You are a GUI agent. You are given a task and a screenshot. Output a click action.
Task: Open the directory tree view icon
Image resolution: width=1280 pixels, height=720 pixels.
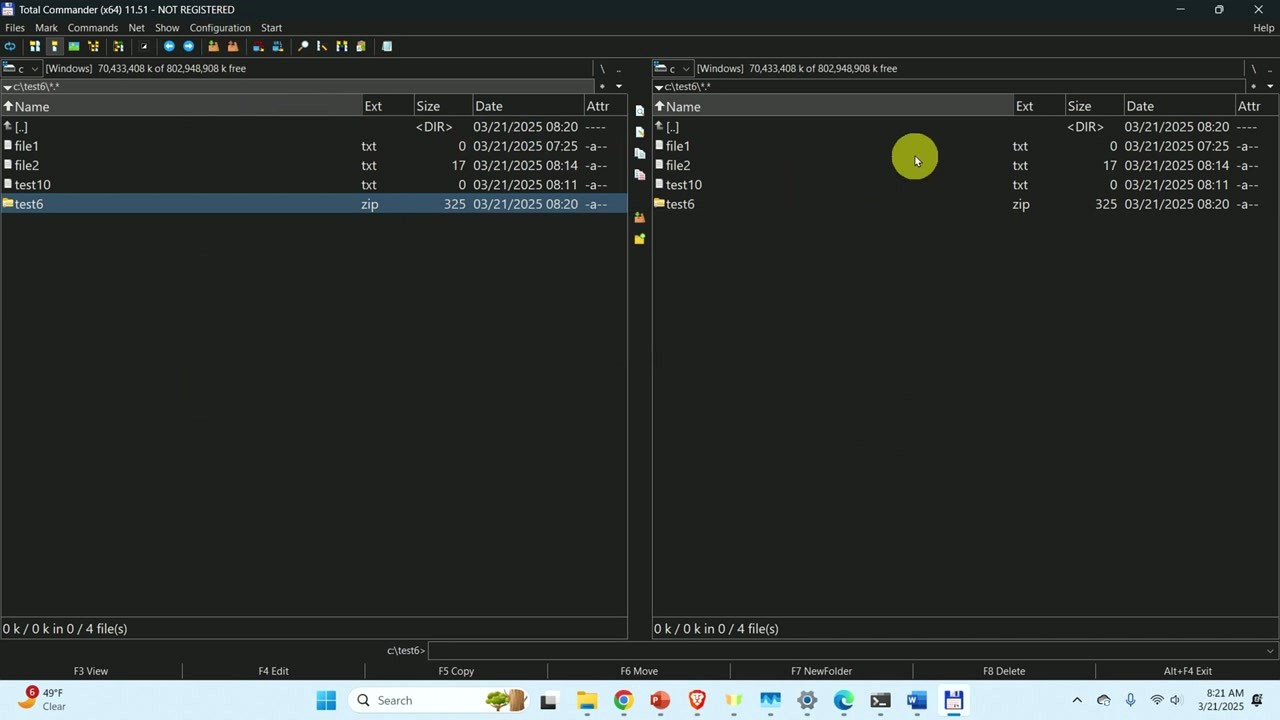click(x=94, y=46)
